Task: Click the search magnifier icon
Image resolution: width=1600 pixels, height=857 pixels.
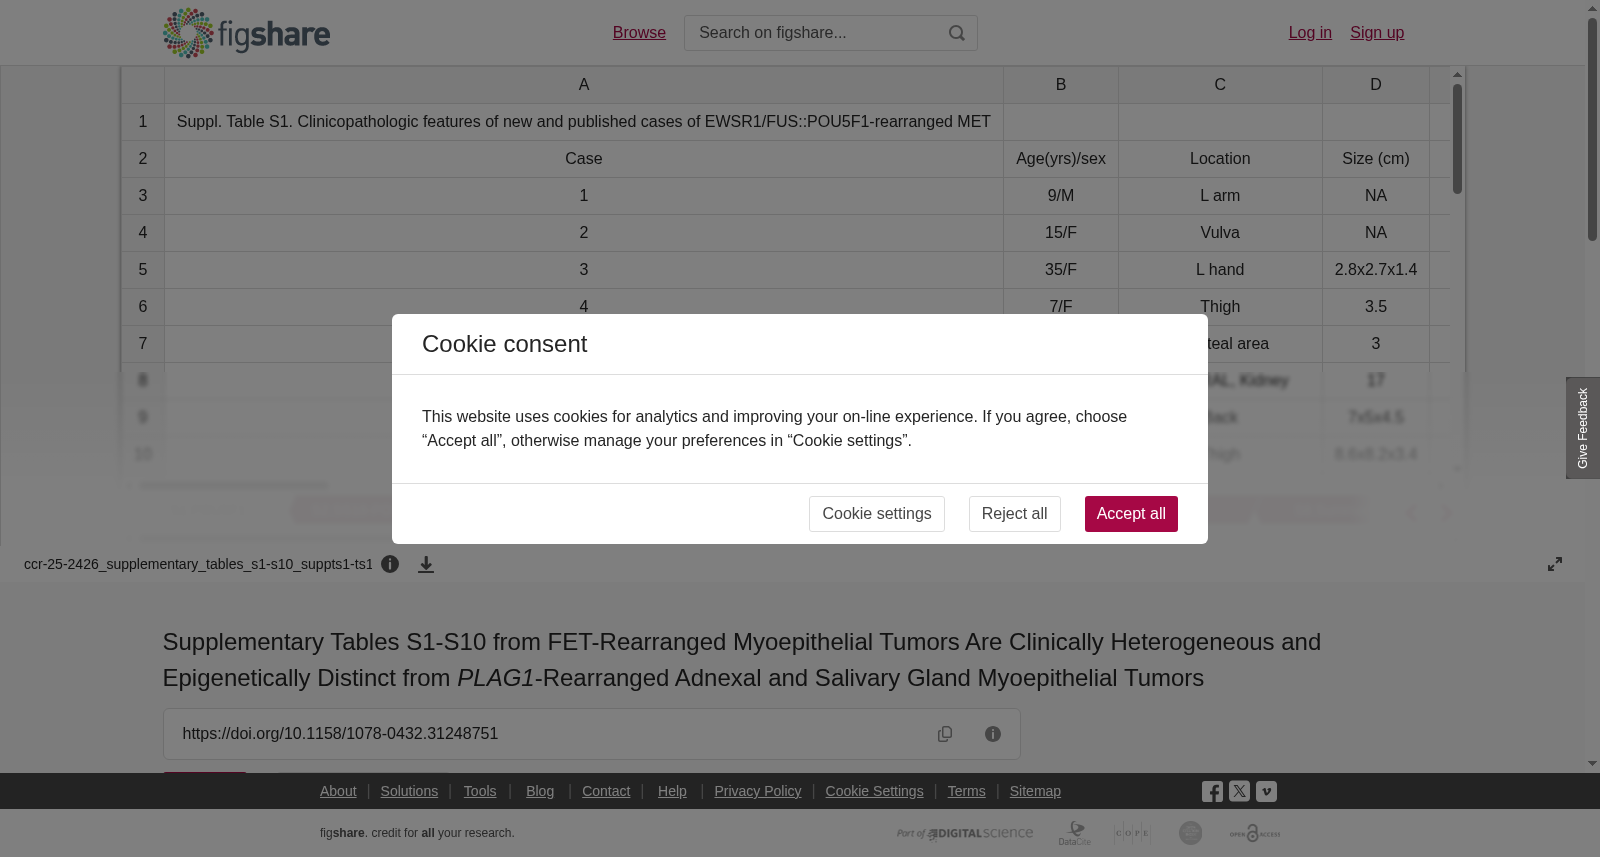Action: click(957, 33)
